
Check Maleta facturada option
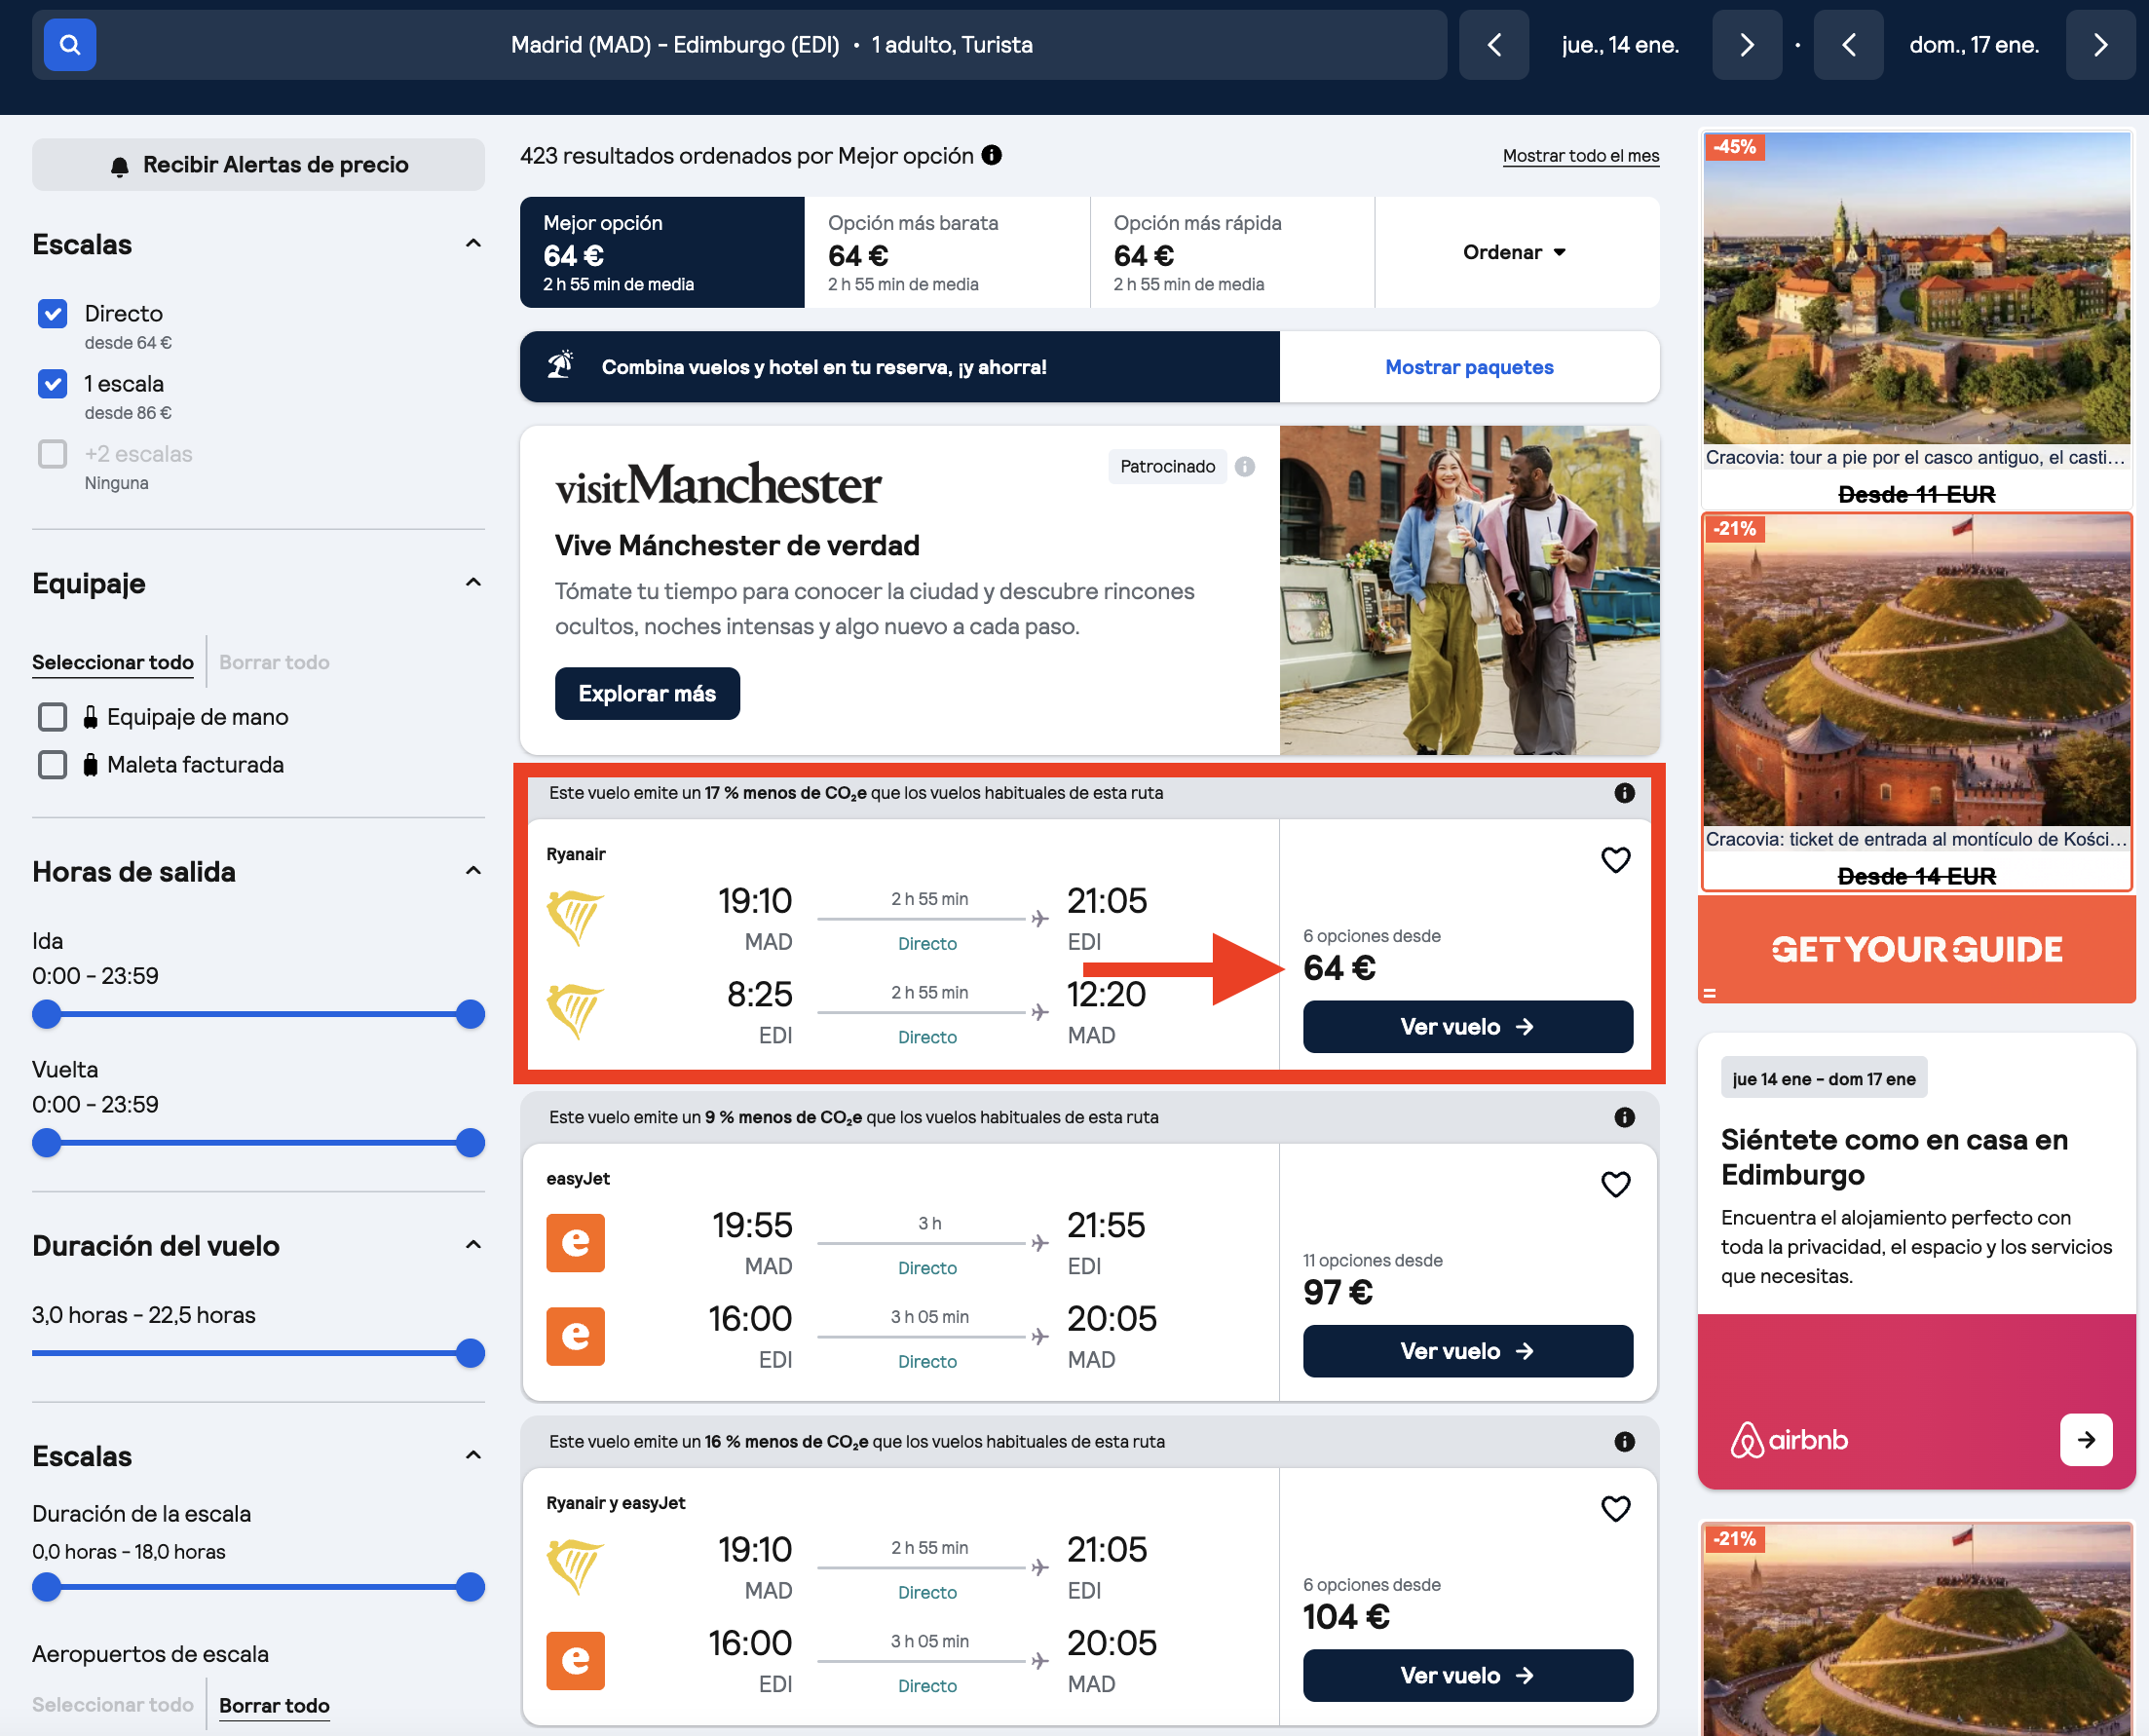(52, 765)
